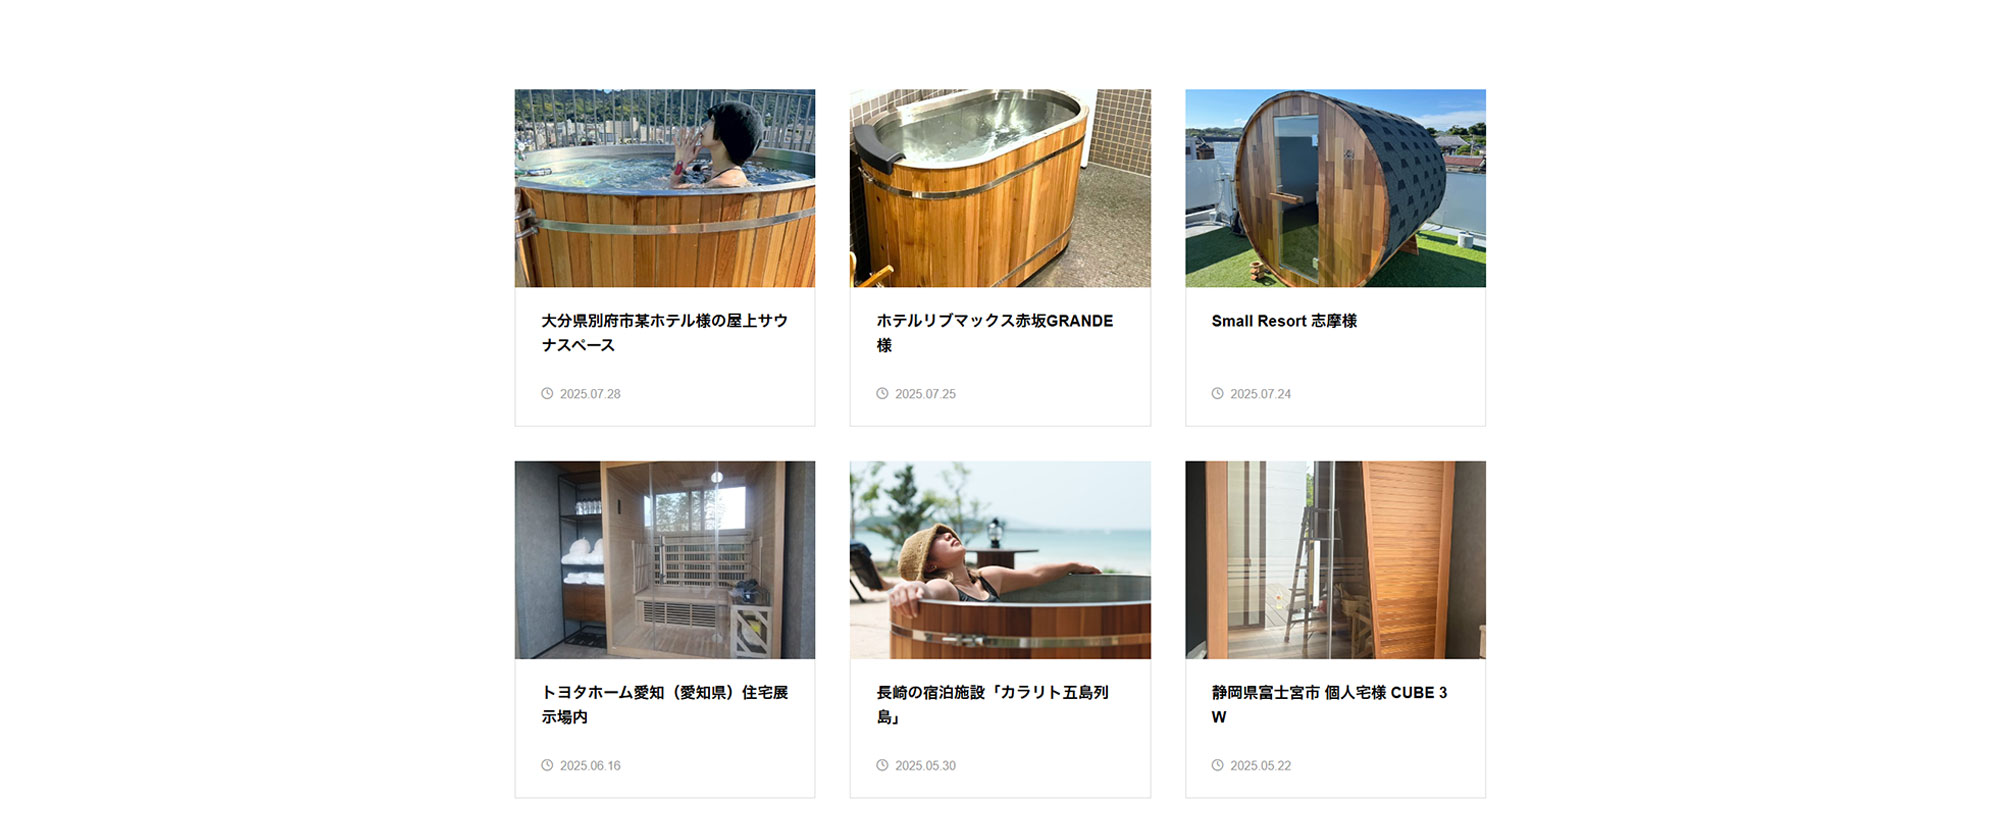
Task: Open the Small Resort 志摩様 article
Action: 1284,321
